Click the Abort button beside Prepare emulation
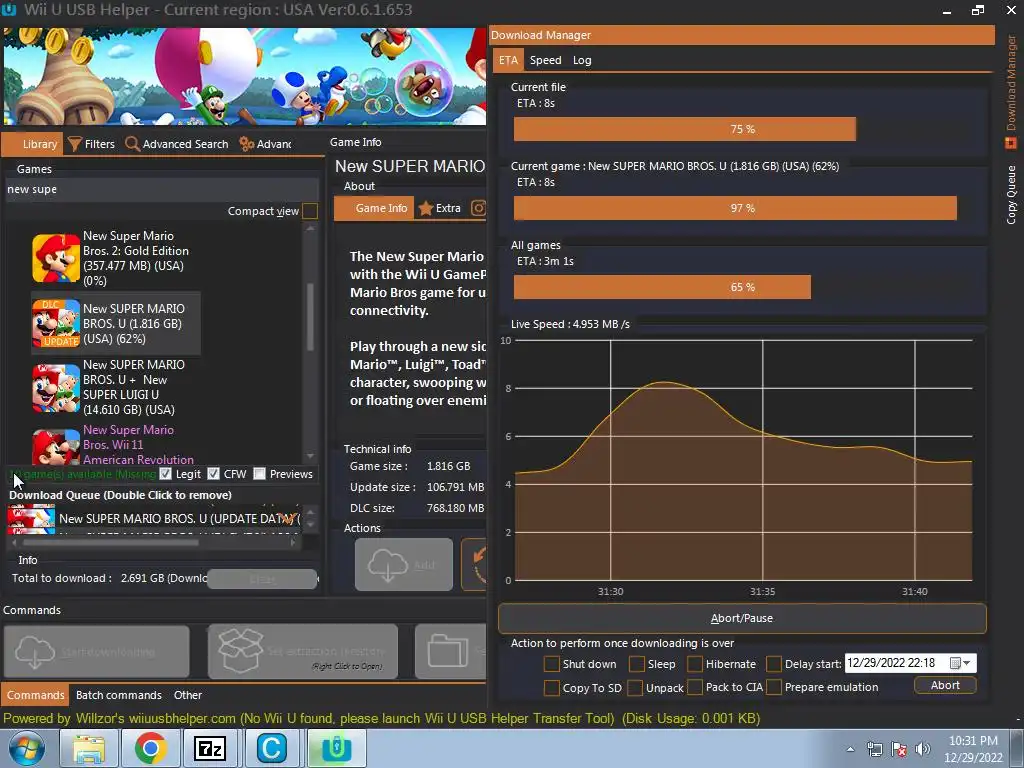The image size is (1024, 768). point(945,685)
